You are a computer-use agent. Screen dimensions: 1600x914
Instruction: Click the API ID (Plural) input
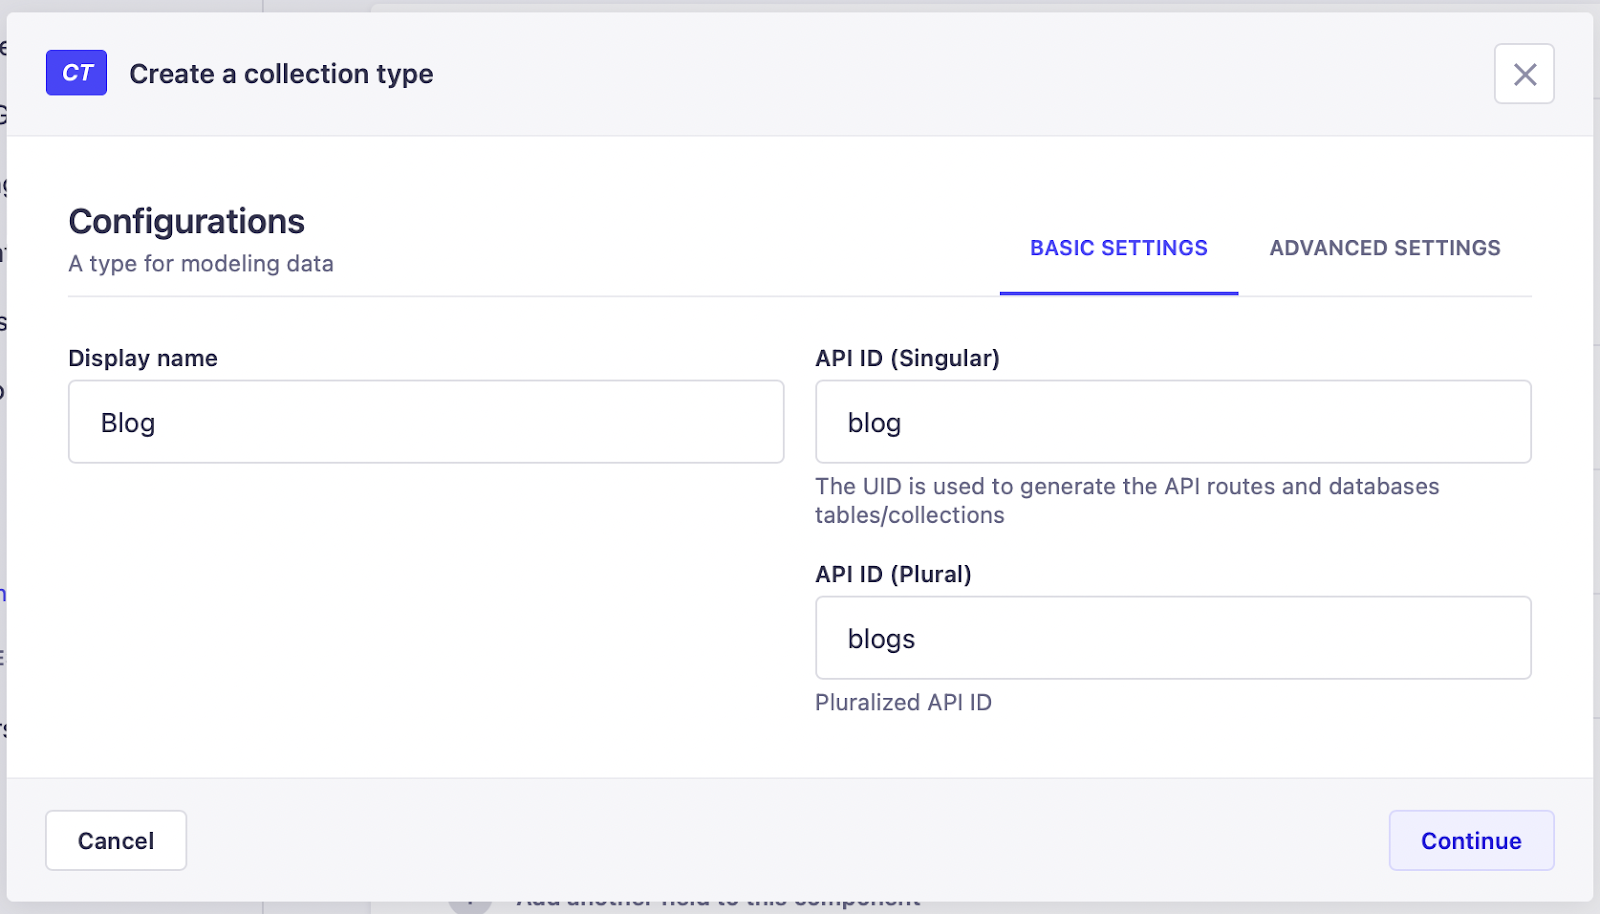tap(1173, 638)
